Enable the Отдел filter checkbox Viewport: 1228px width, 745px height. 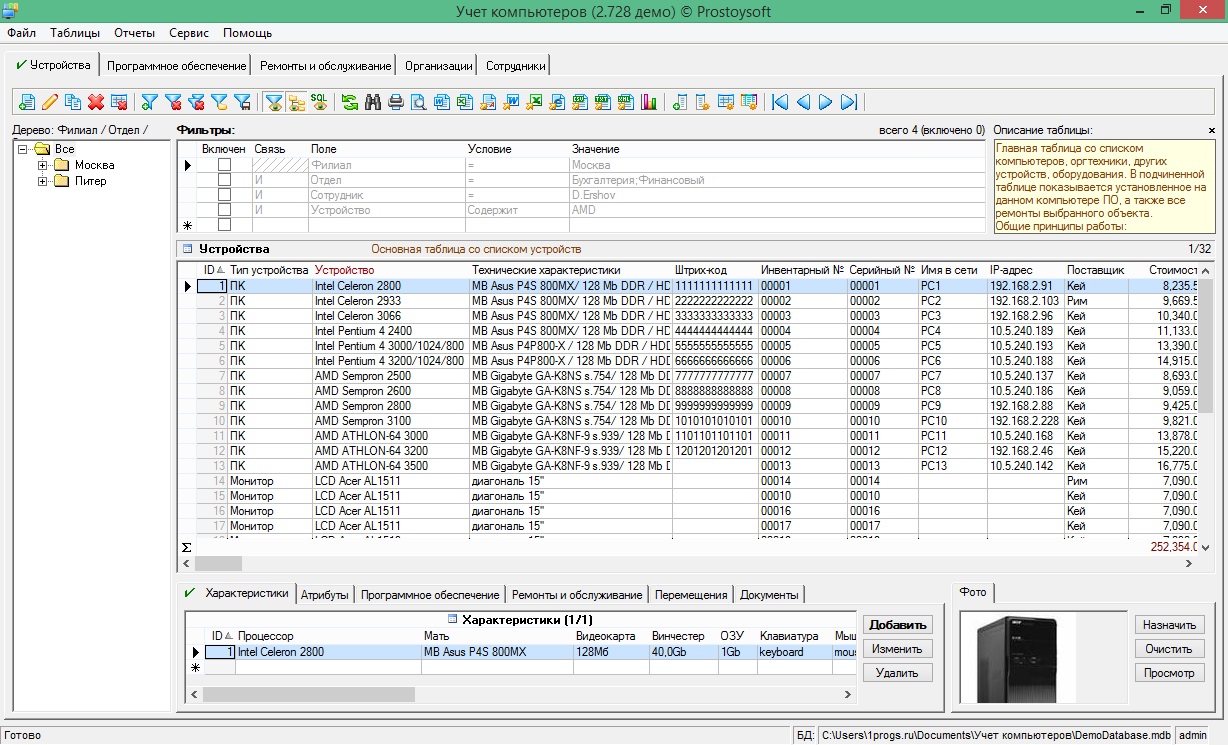[x=224, y=180]
